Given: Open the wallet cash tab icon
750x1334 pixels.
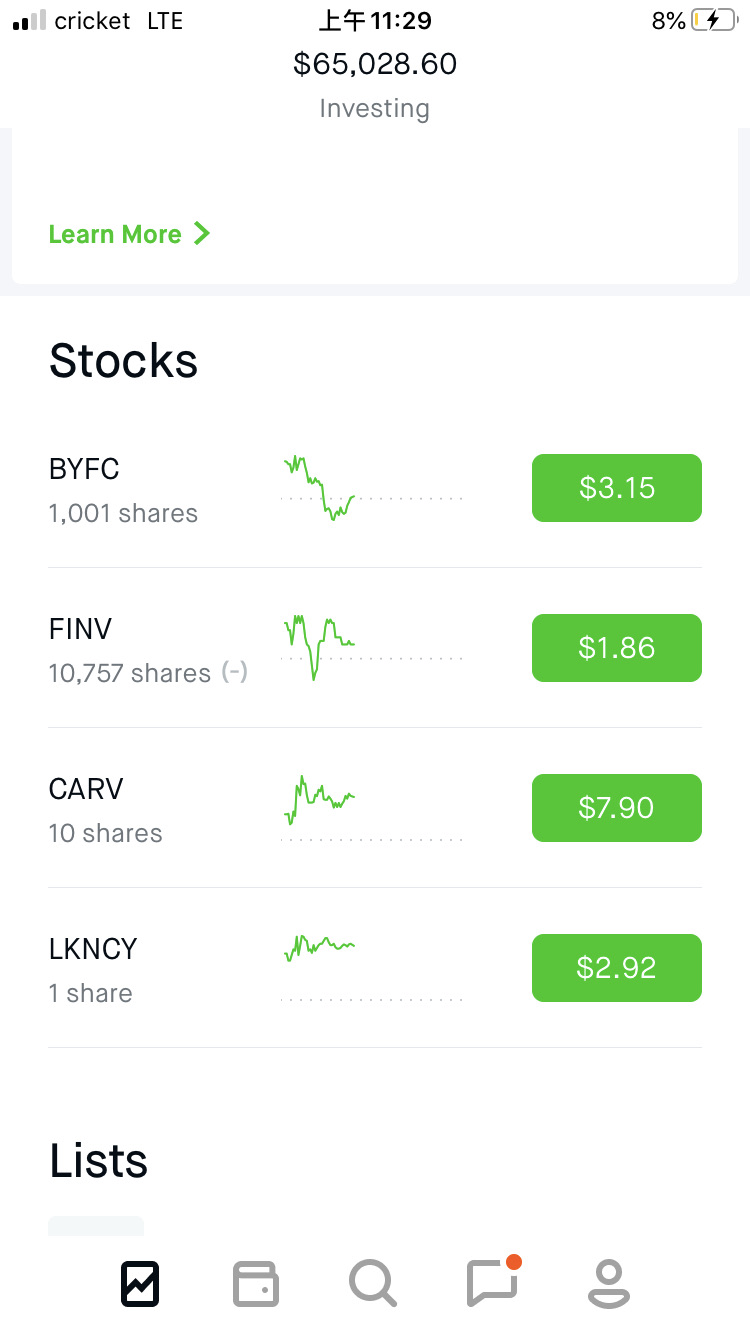Looking at the screenshot, I should click(x=256, y=1284).
